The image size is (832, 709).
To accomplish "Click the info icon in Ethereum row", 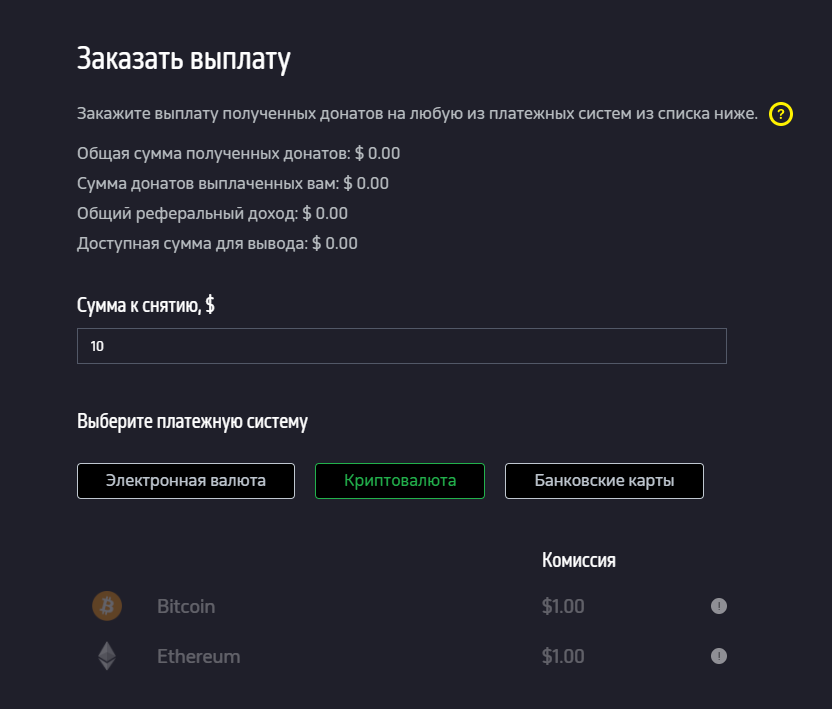I will pyautogui.click(x=718, y=656).
